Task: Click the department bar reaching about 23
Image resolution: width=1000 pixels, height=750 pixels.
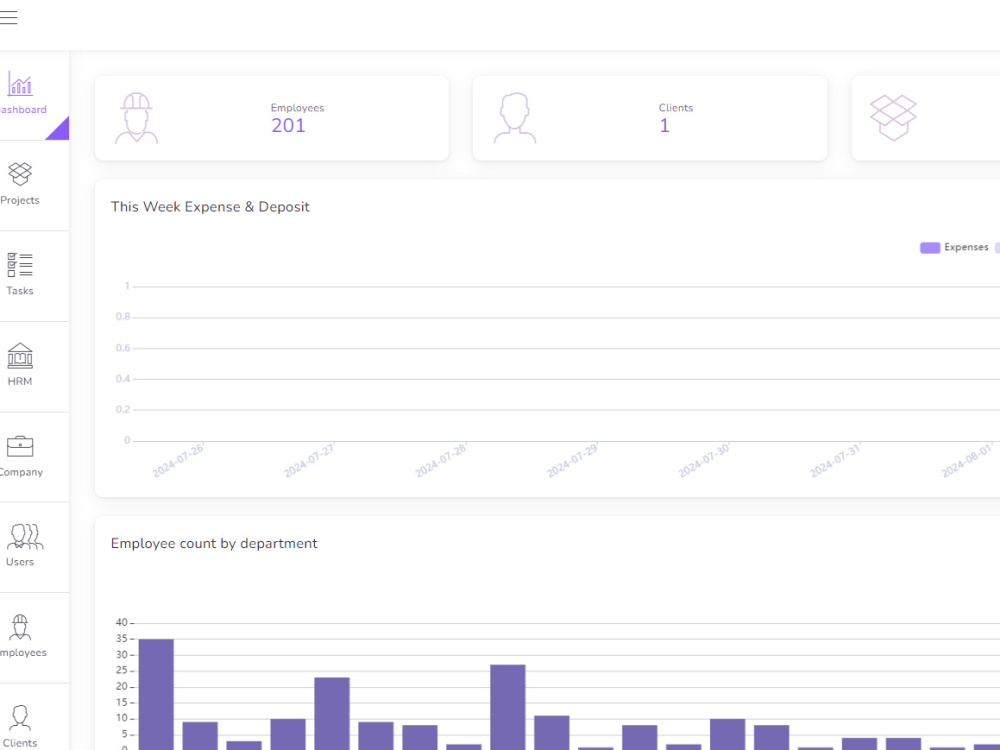Action: 332,714
